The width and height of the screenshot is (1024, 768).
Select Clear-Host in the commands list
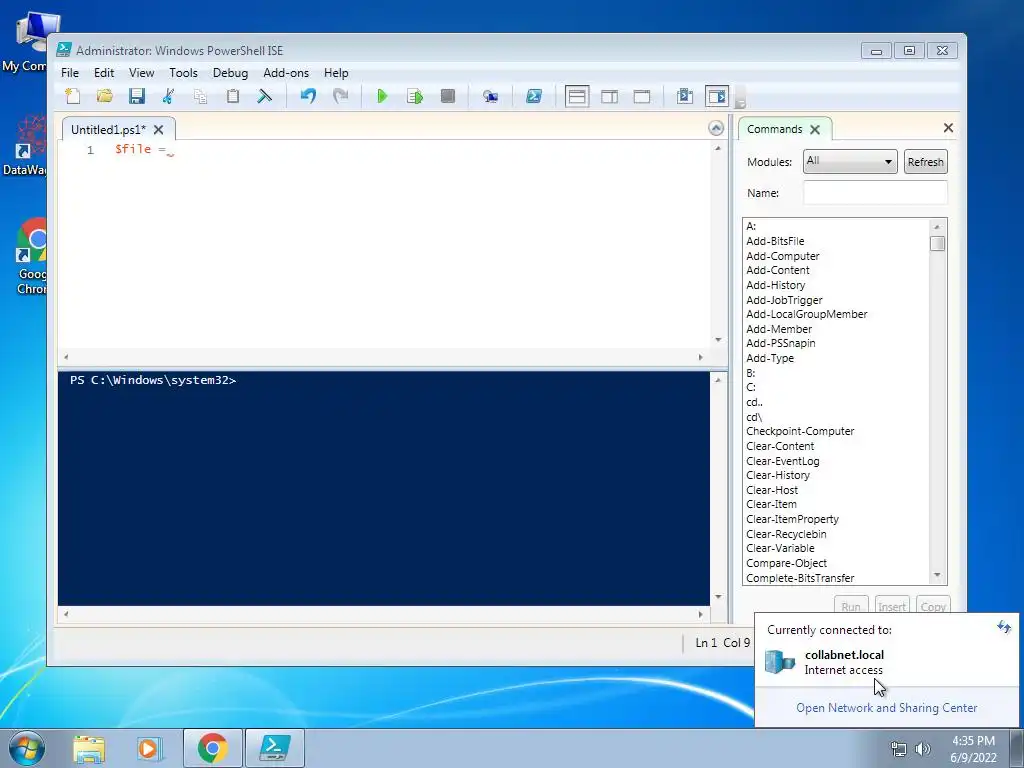(x=772, y=490)
